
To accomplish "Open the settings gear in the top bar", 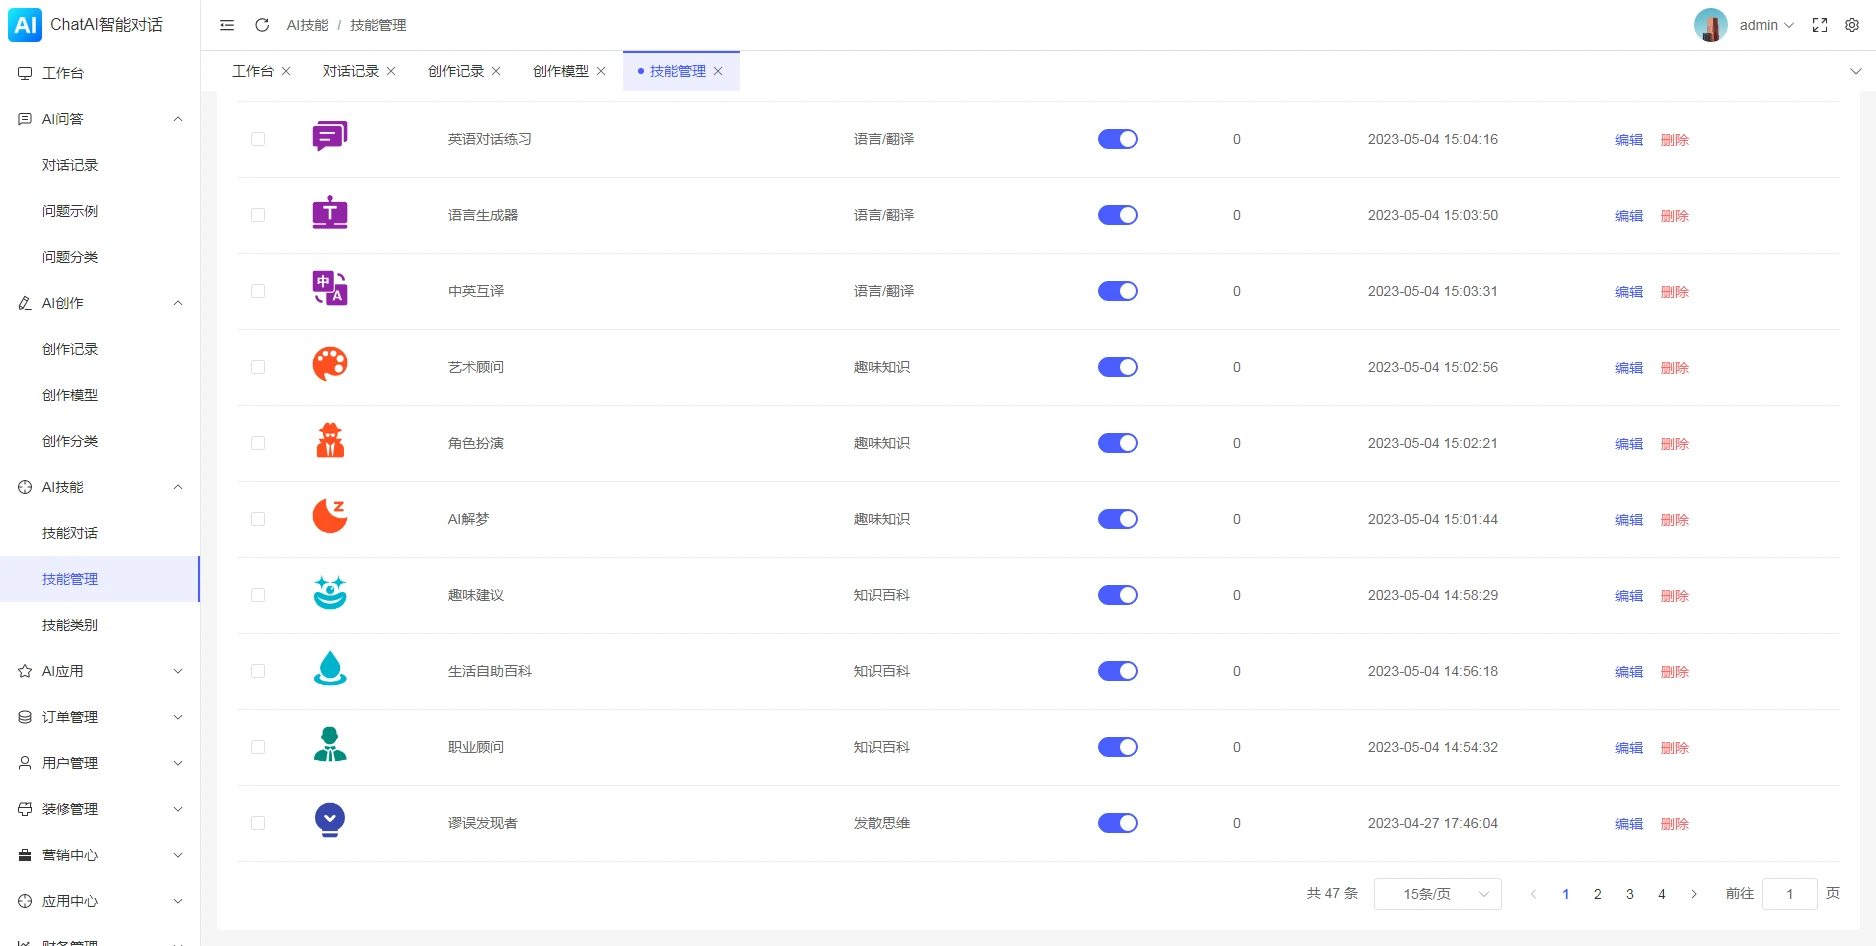I will (1852, 25).
